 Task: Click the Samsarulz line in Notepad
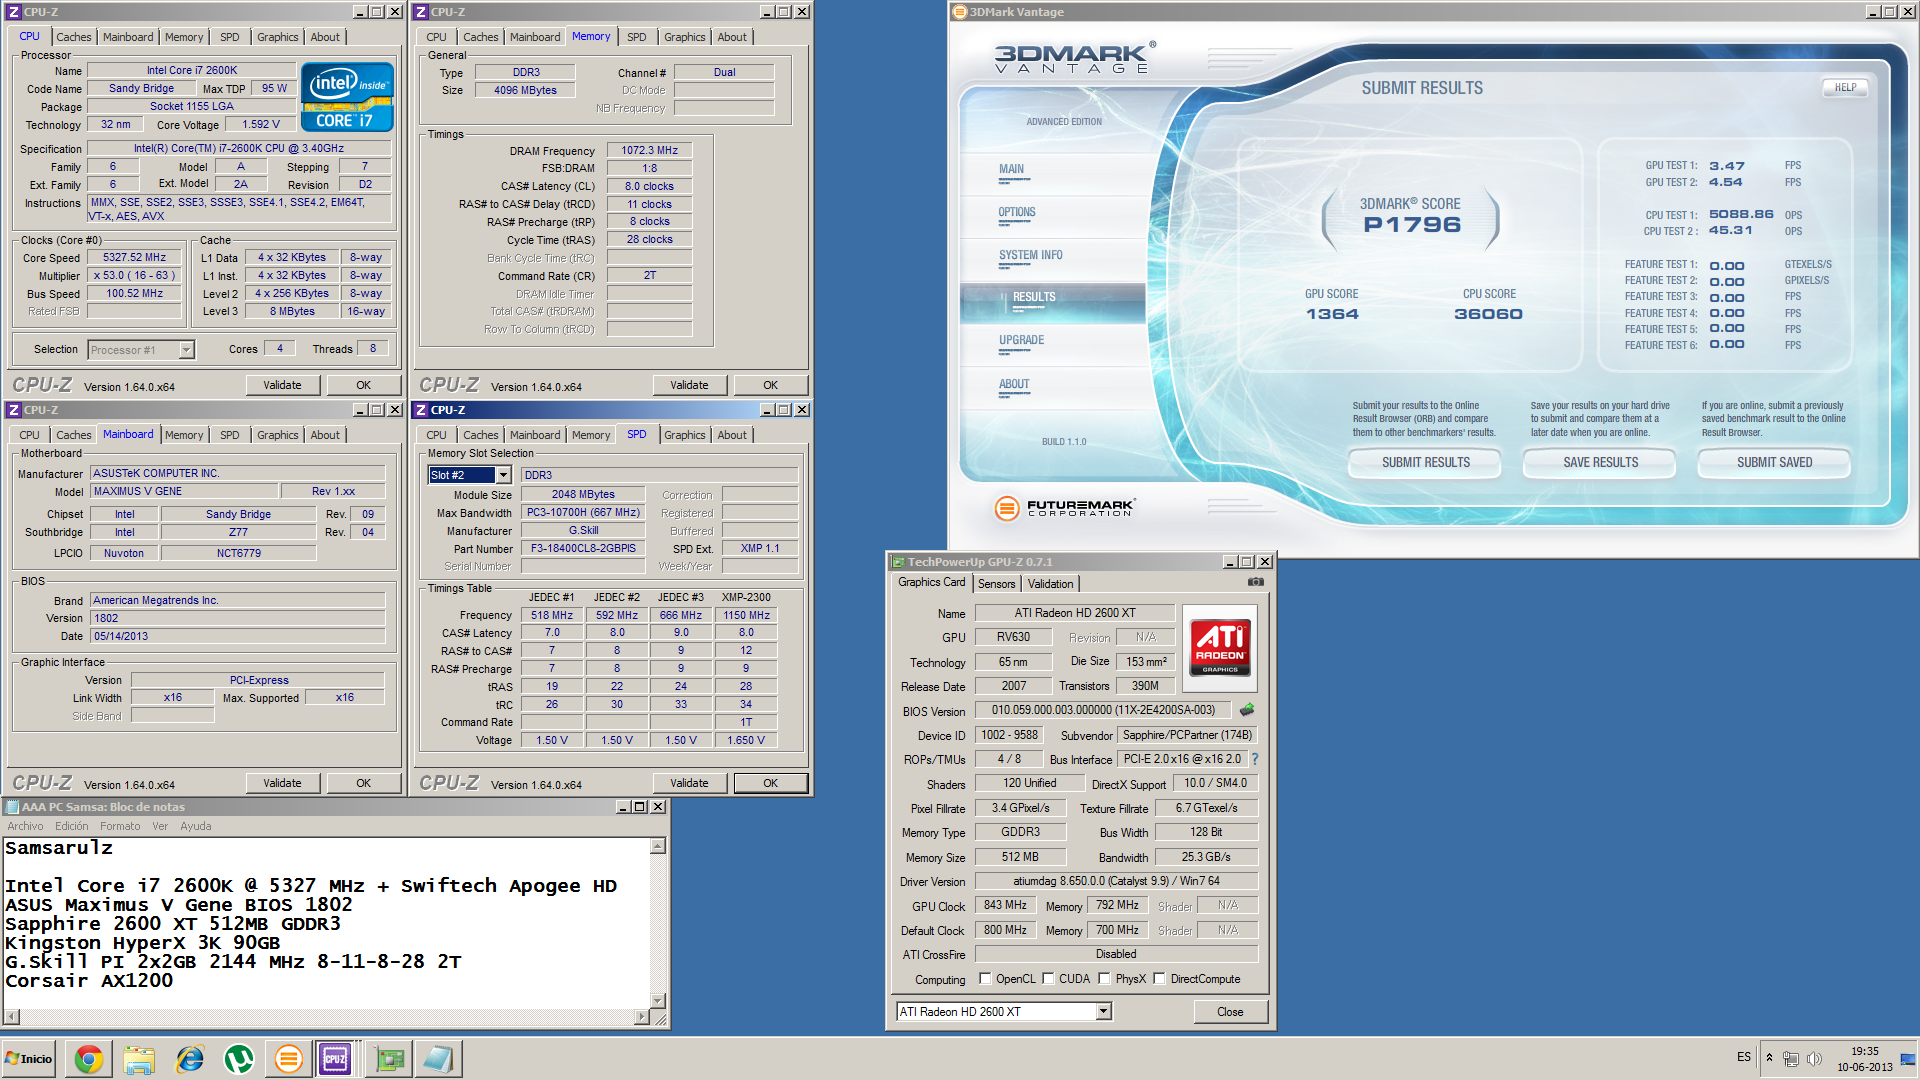pos(59,848)
